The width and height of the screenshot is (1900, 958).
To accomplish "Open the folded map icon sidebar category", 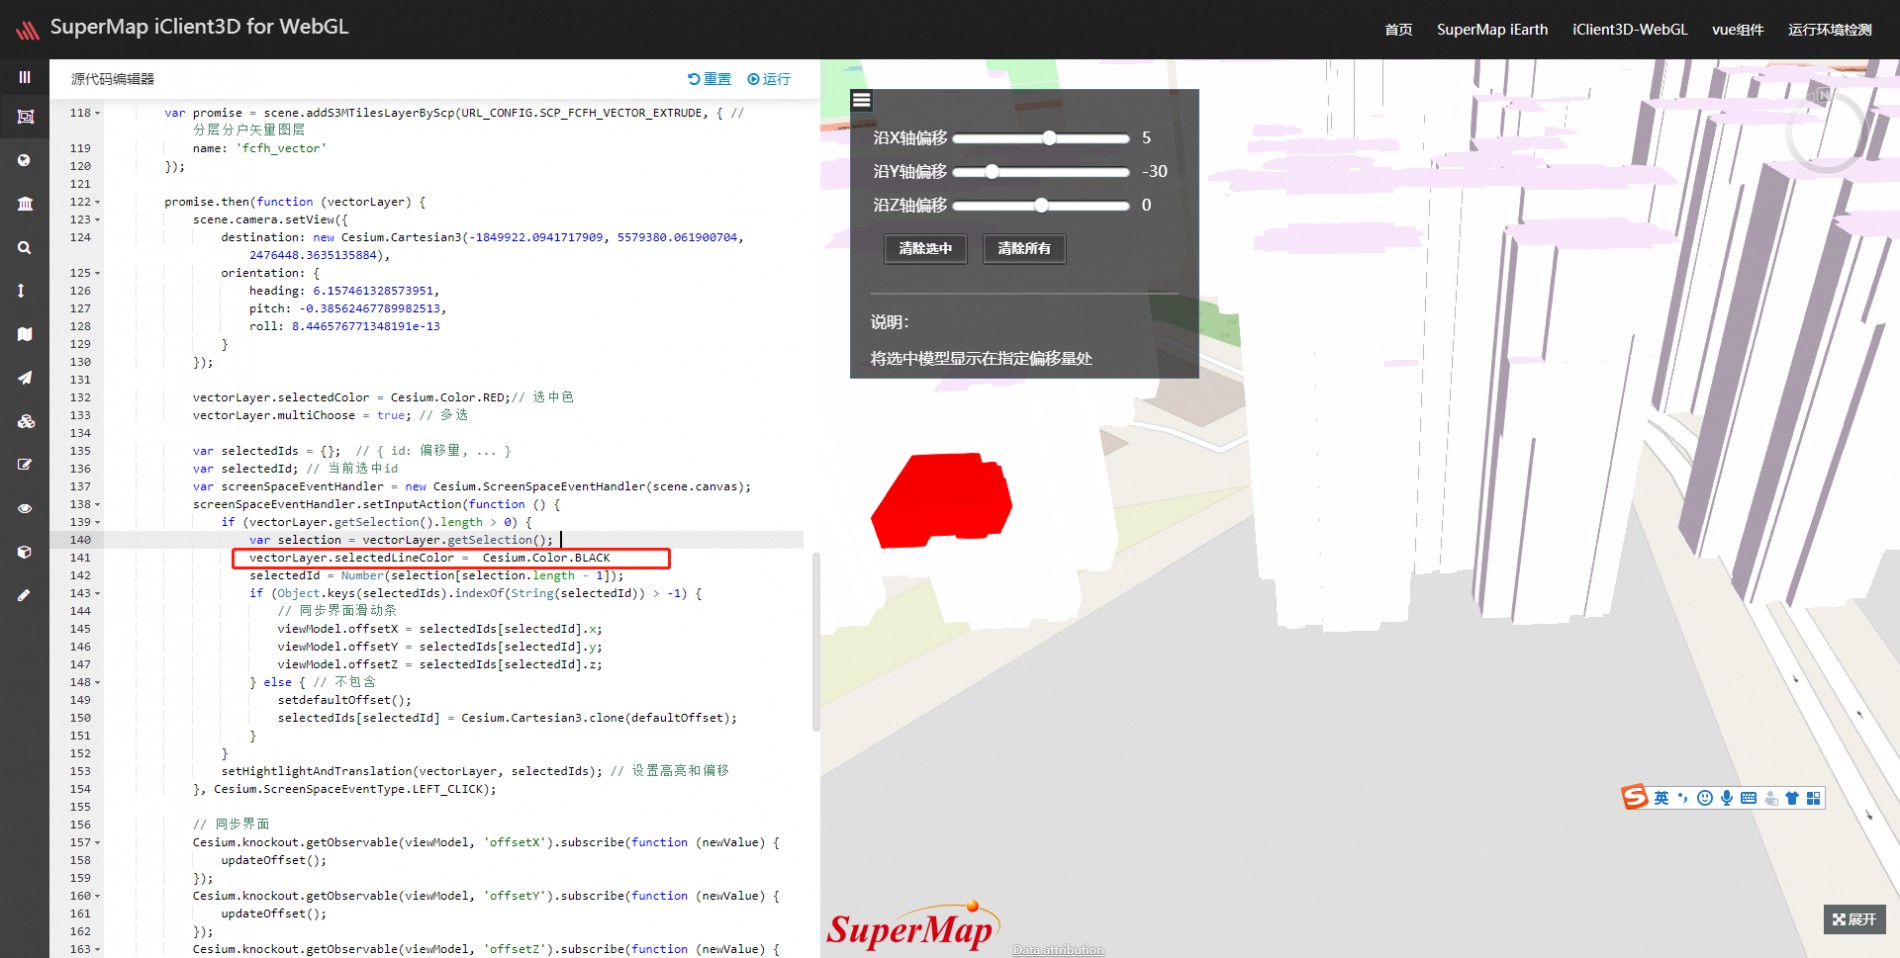I will (25, 334).
